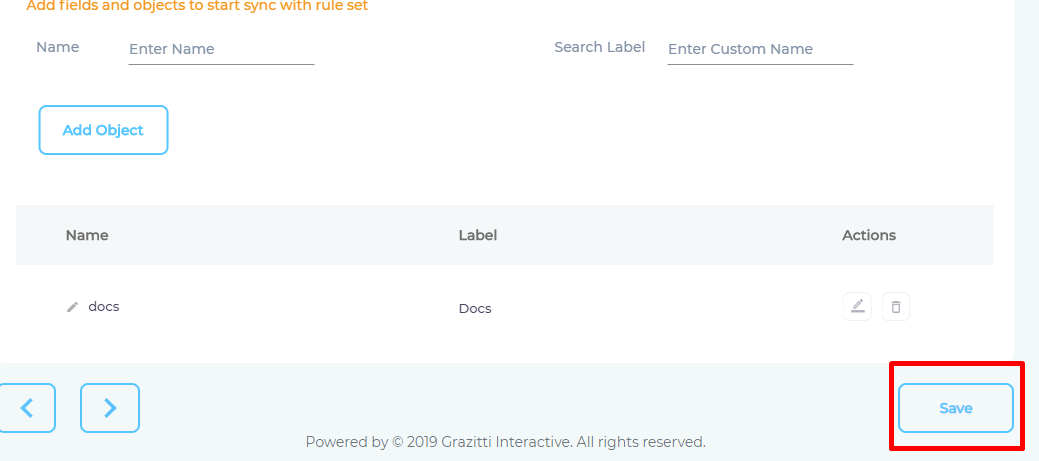Click the Name column header
Viewport: 1039px width, 461px height.
87,235
